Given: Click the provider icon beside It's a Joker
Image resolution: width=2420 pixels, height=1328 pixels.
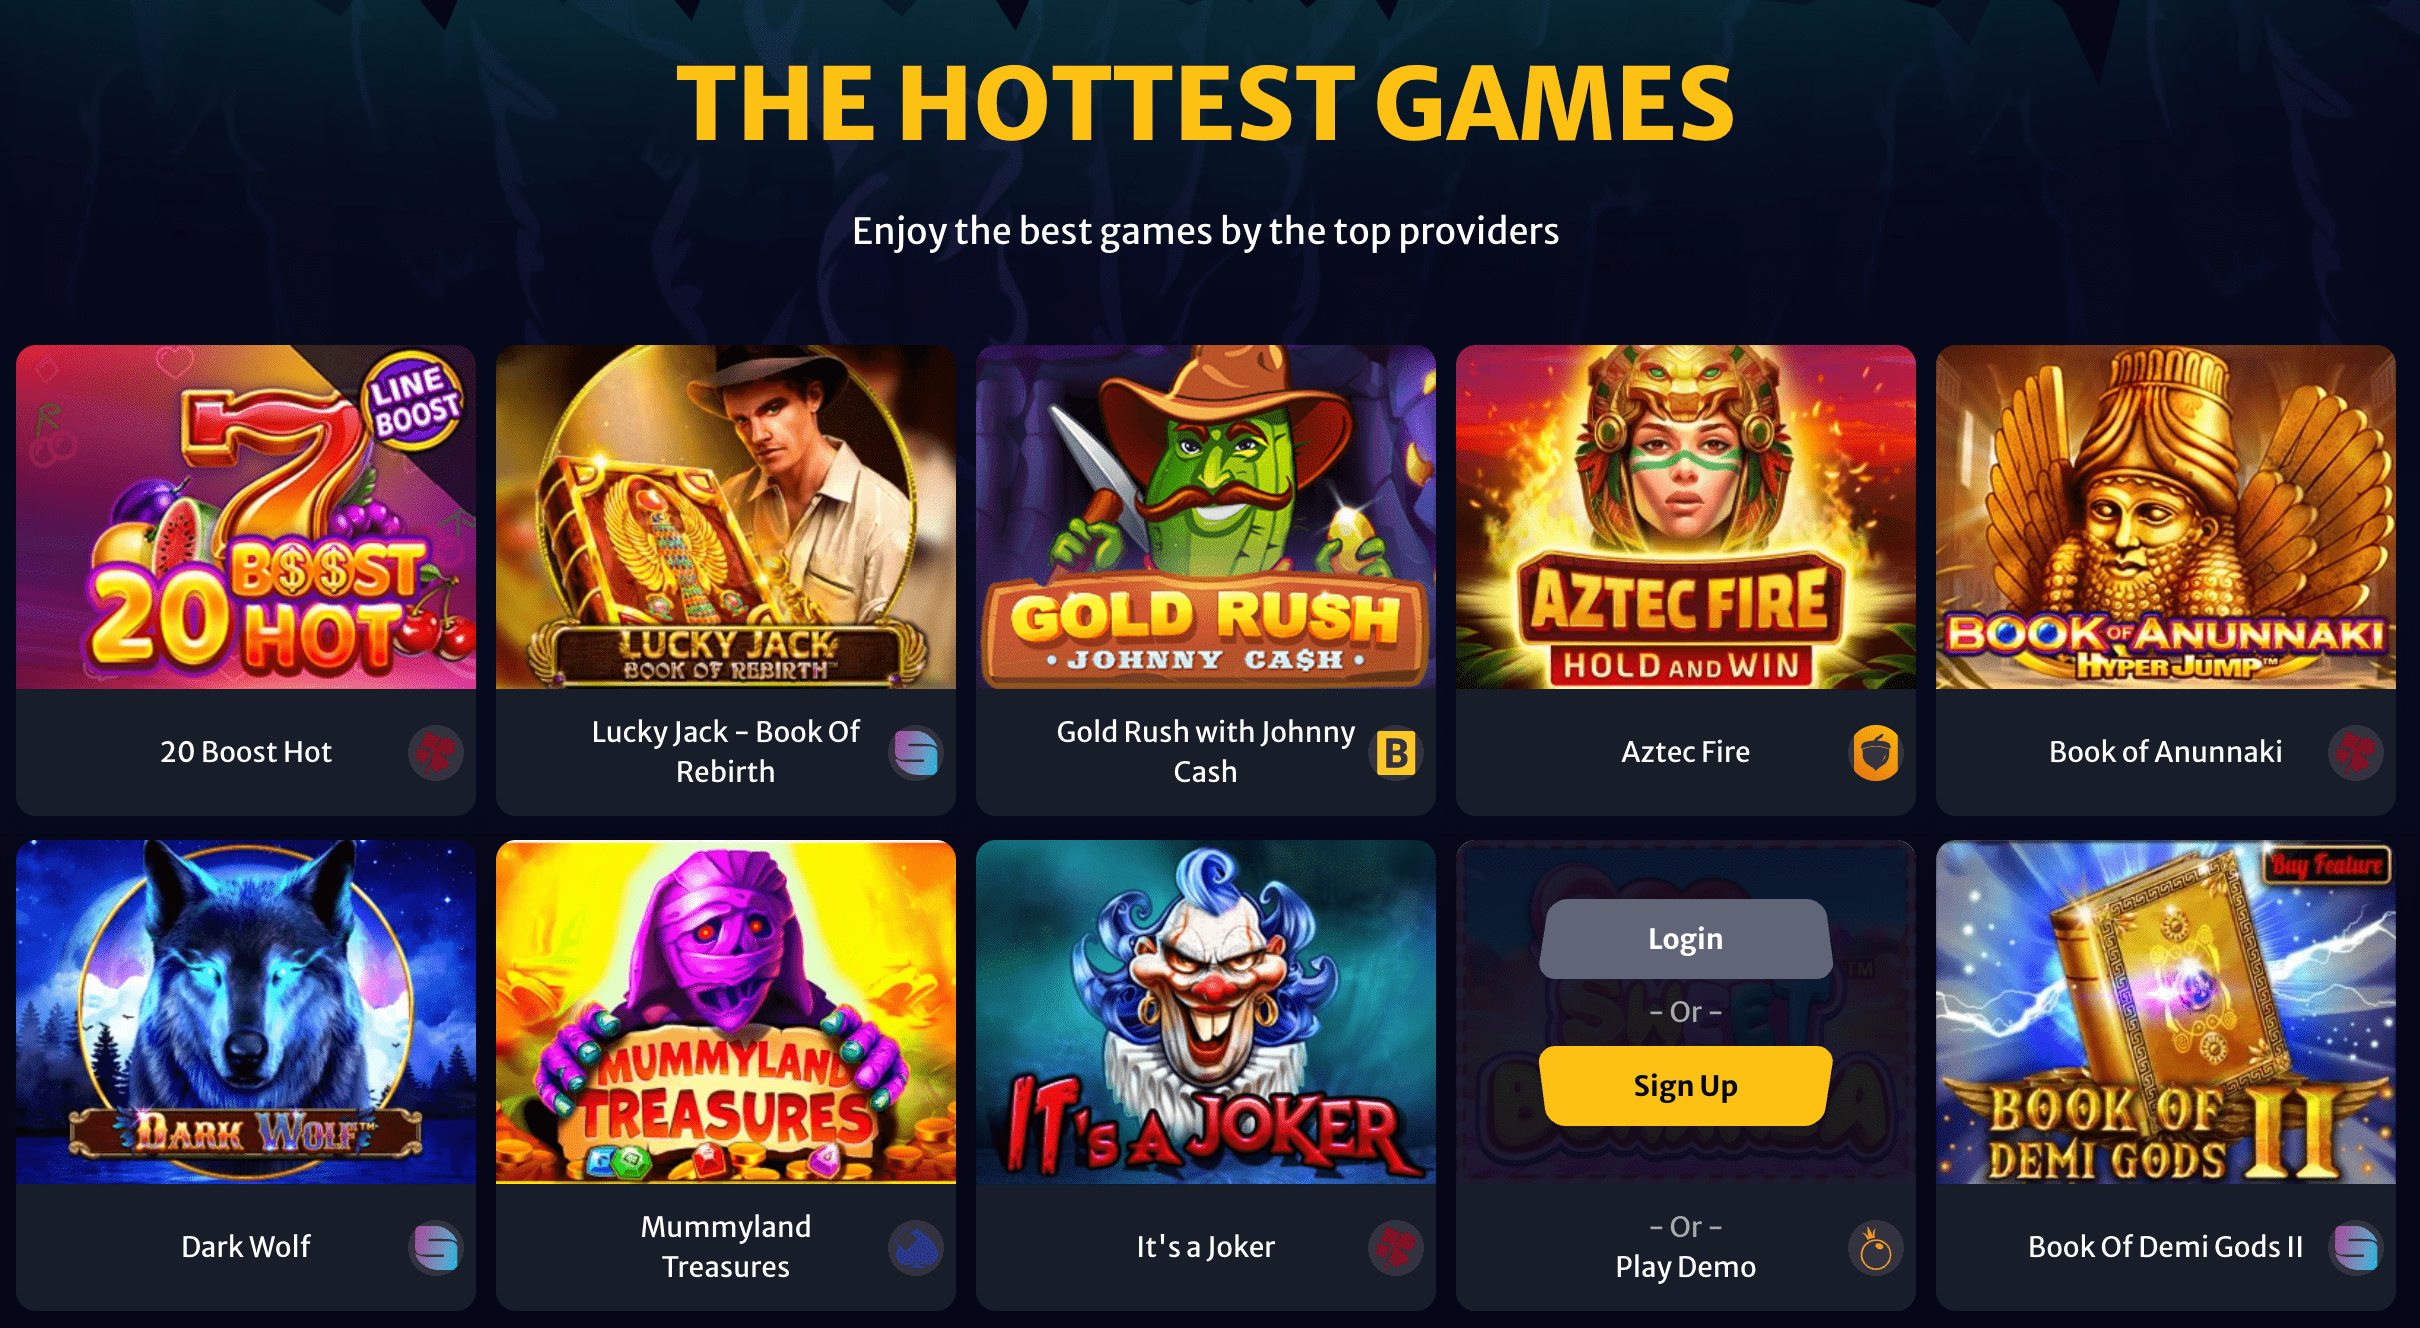Looking at the screenshot, I should point(1396,1247).
